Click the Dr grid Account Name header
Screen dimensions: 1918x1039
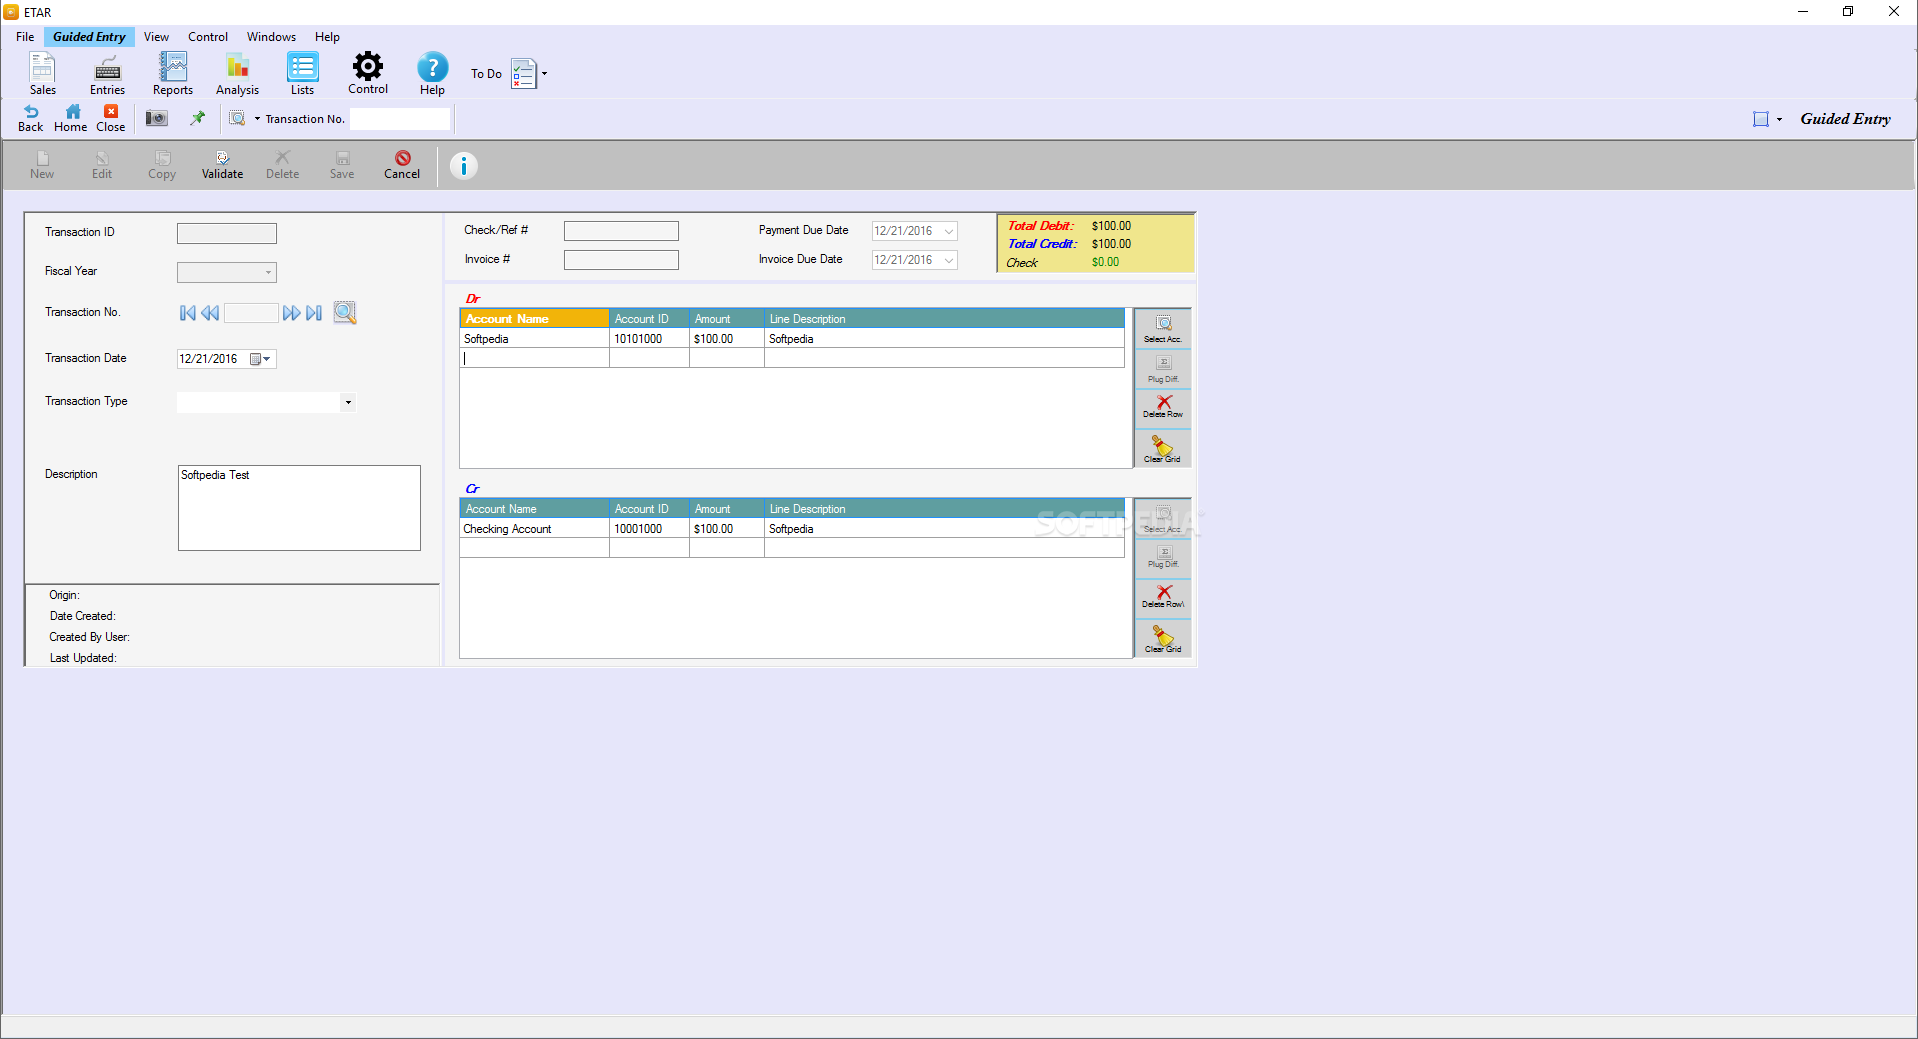(535, 319)
